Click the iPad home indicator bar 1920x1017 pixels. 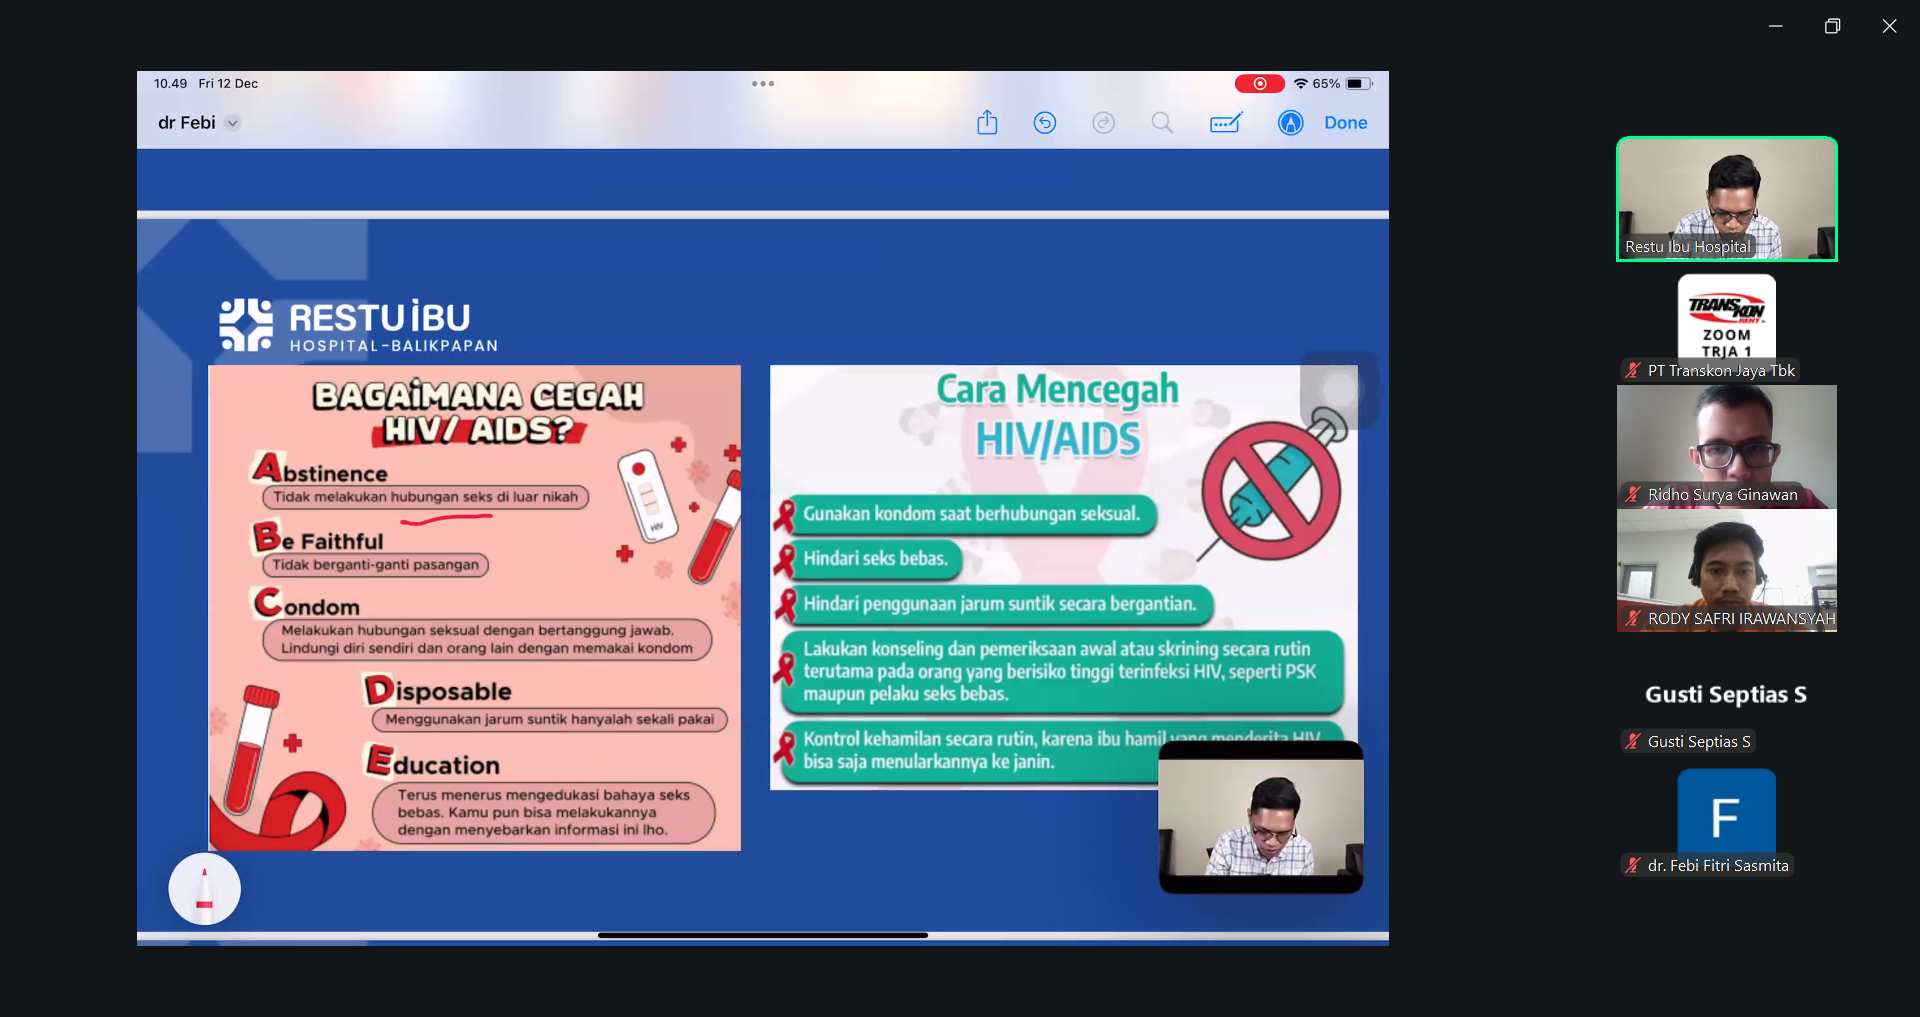[x=763, y=935]
